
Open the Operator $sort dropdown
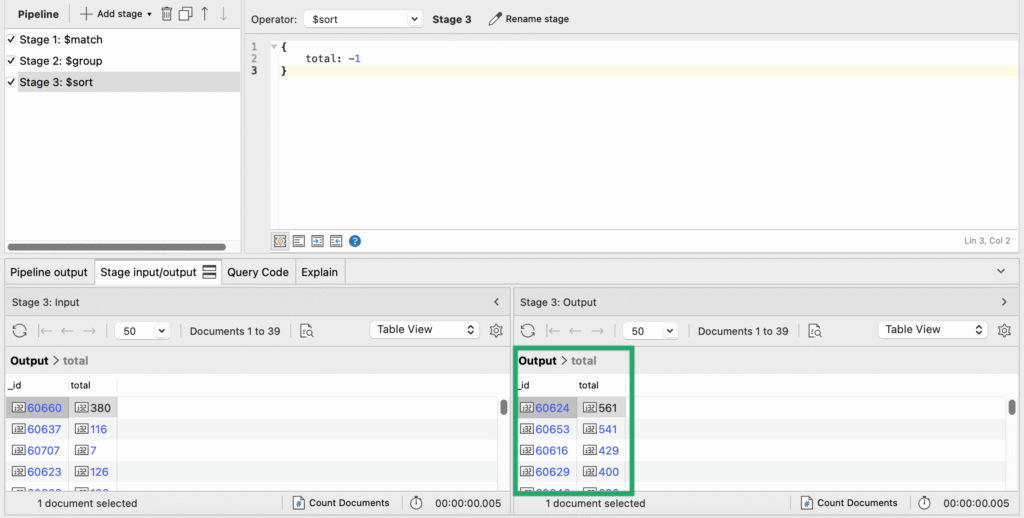click(x=362, y=19)
